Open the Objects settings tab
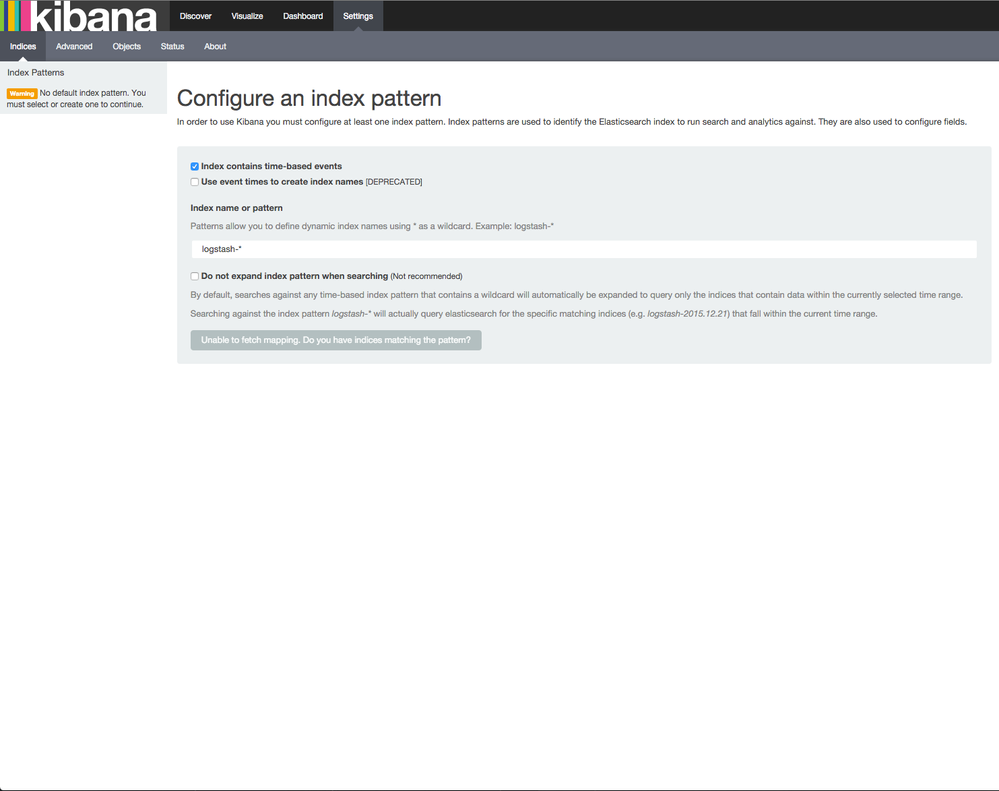 click(126, 46)
